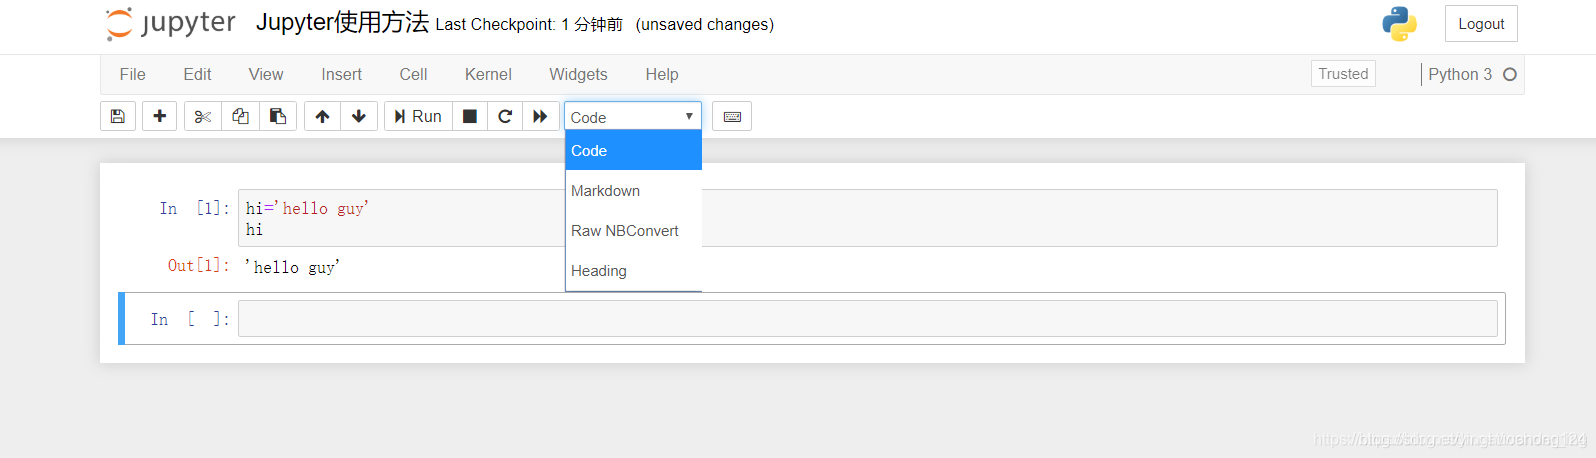The image size is (1596, 458).
Task: Click into the empty input cell
Action: point(867,319)
